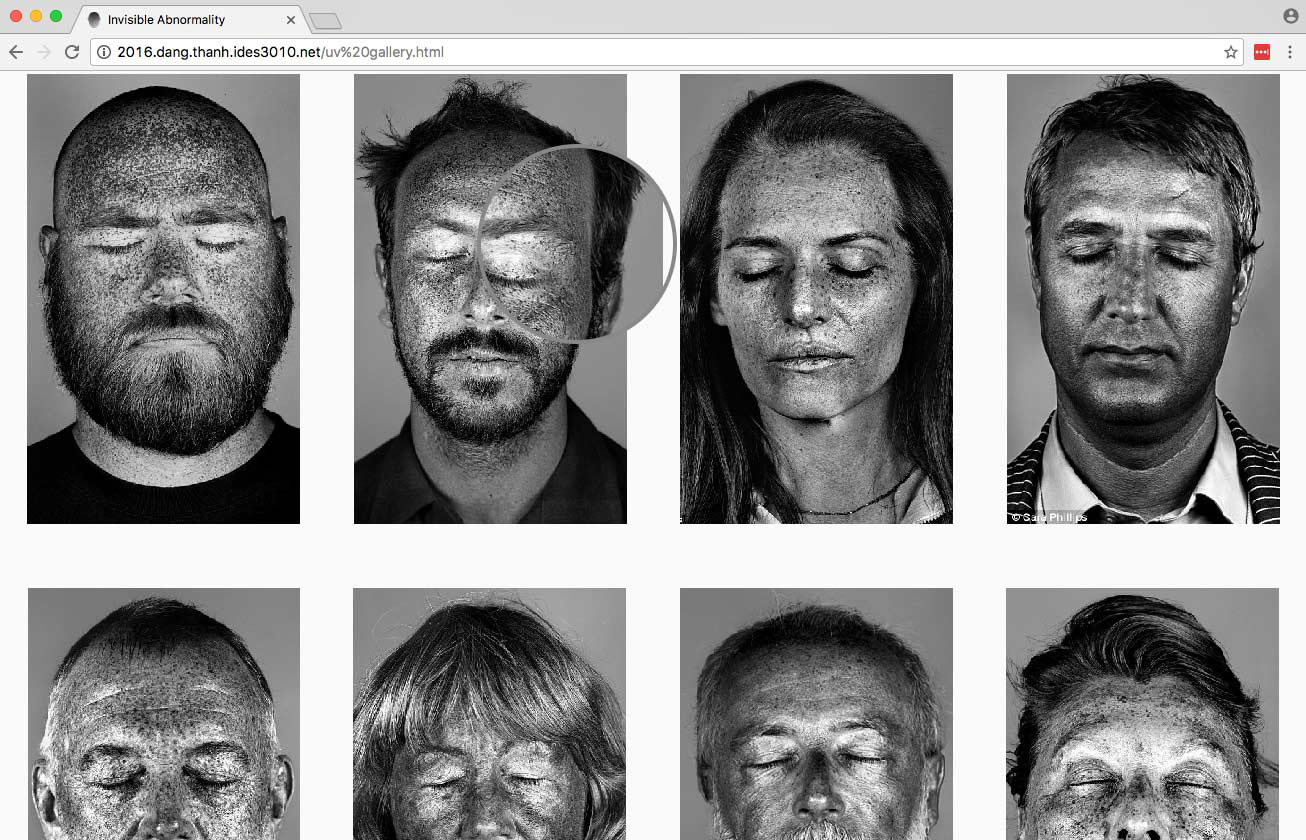
Task: Open the bald bearded man portrait
Action: [x=163, y=299]
